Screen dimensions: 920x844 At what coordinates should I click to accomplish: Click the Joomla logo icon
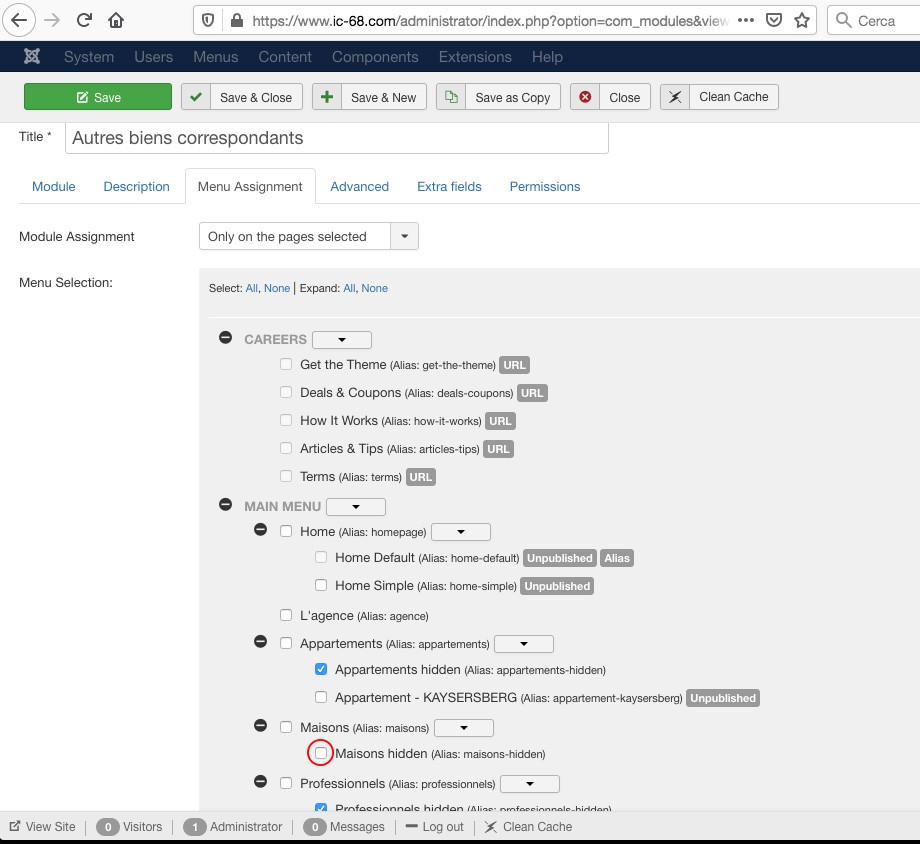click(x=32, y=56)
